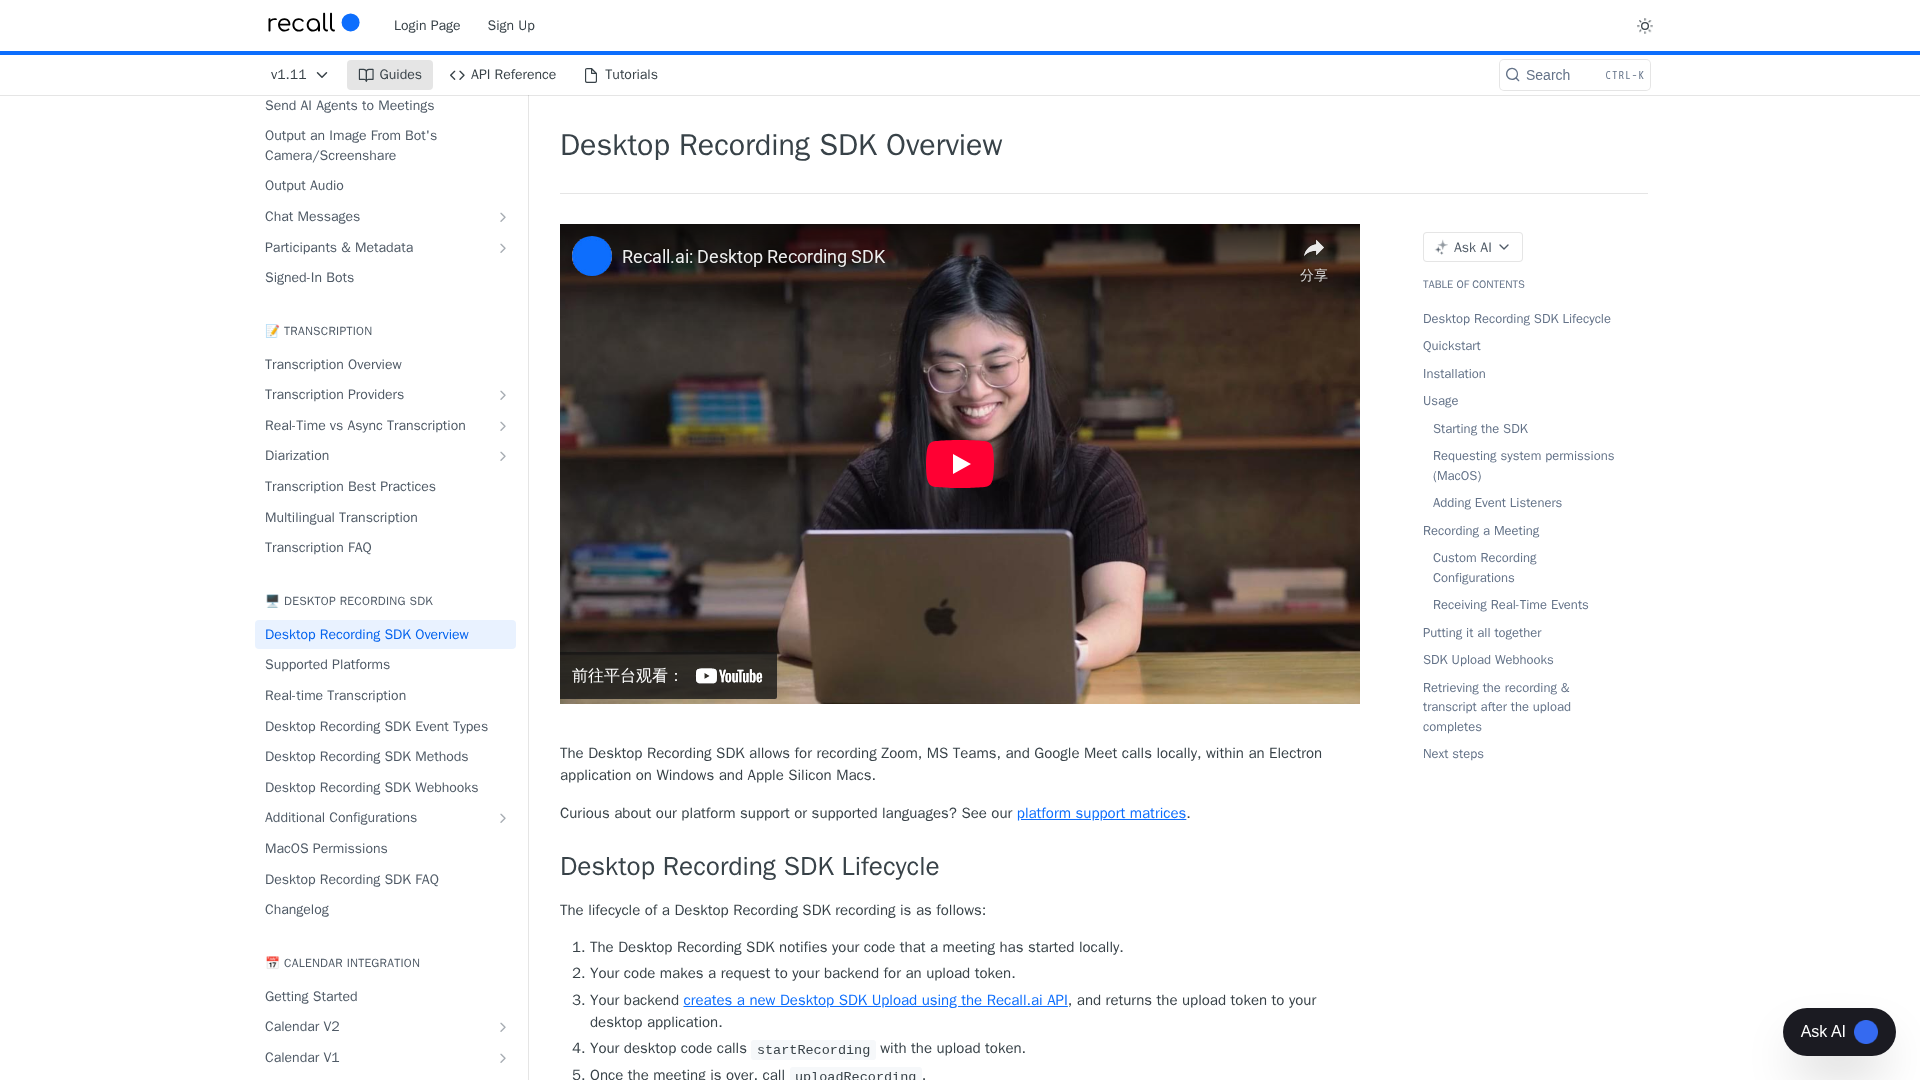The image size is (1920, 1080).
Task: Click the Guides tab book icon
Action: 366,75
